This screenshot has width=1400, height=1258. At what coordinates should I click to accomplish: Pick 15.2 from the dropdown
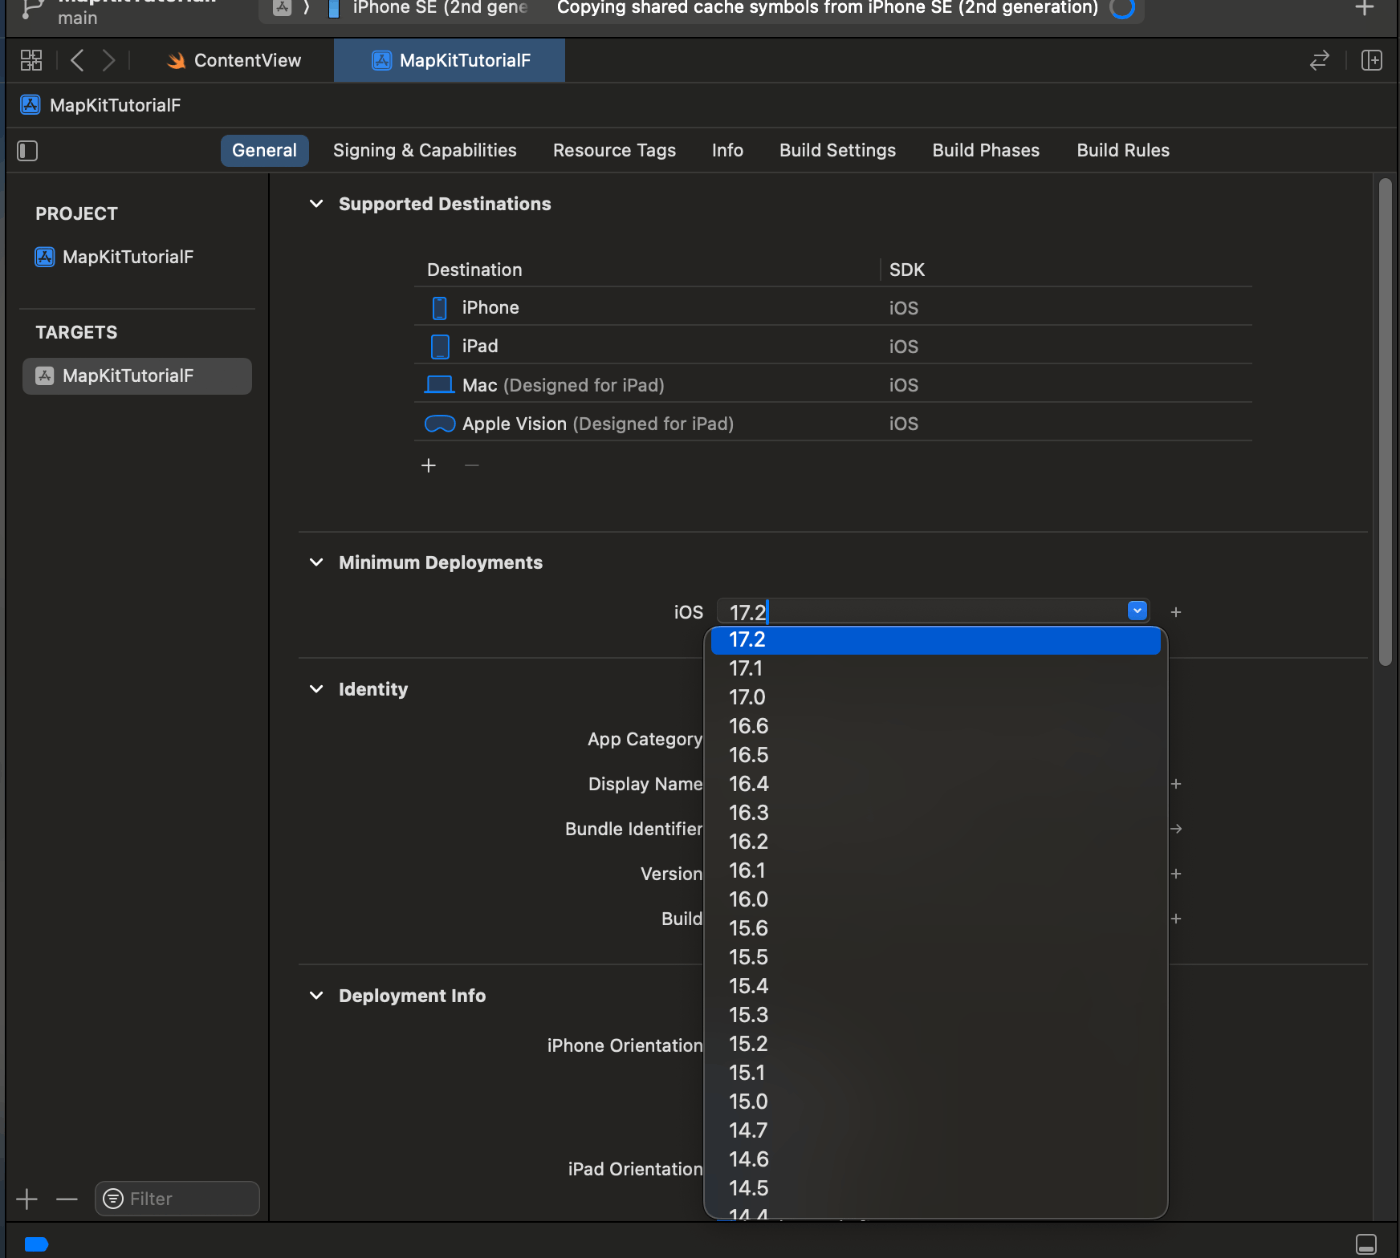tap(936, 1044)
